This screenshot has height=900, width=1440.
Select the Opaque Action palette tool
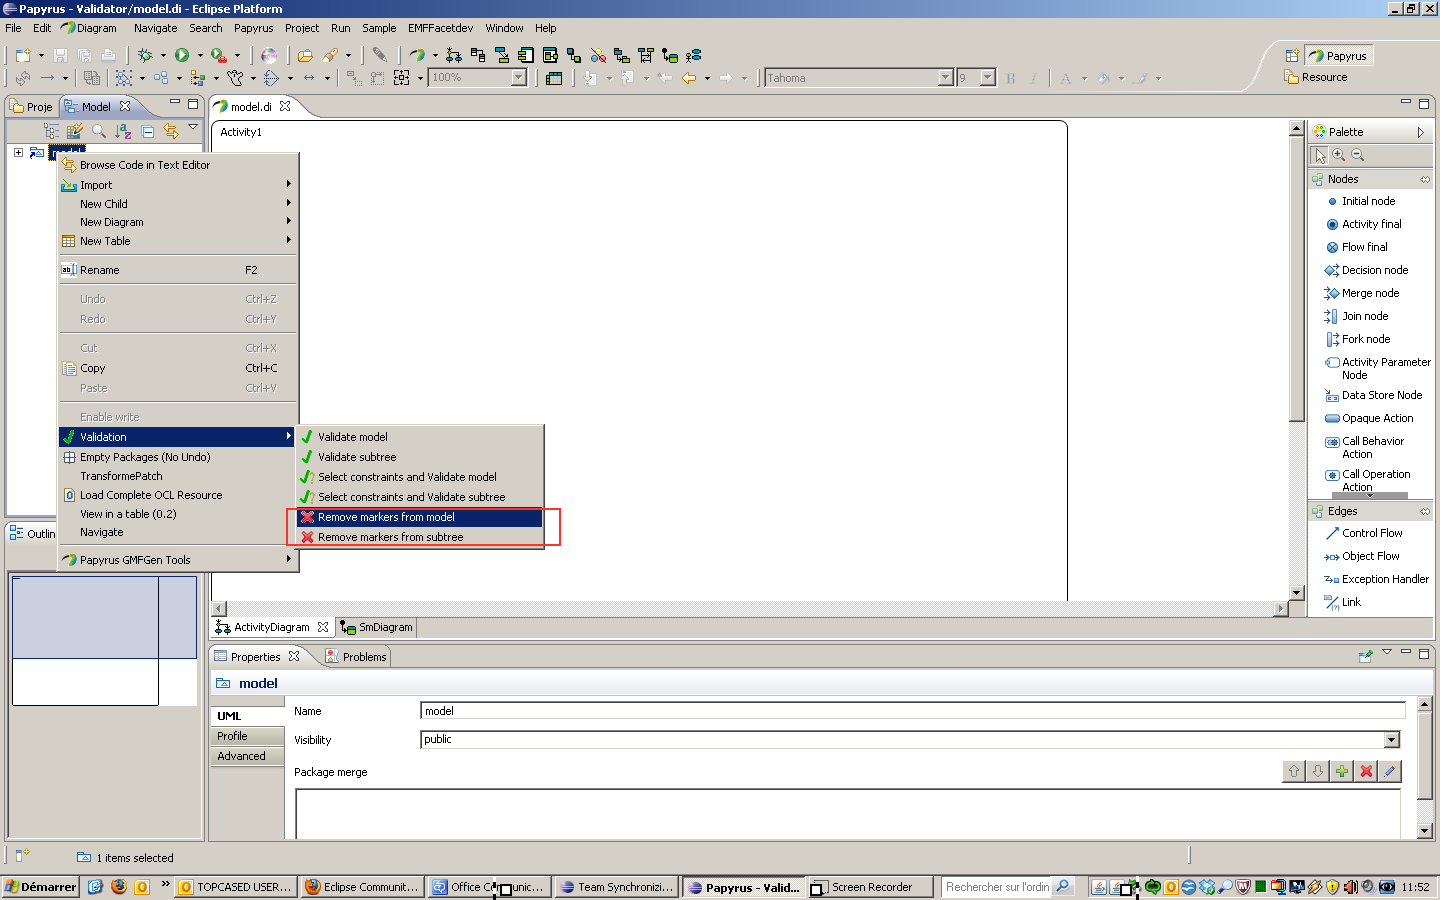tap(1369, 418)
